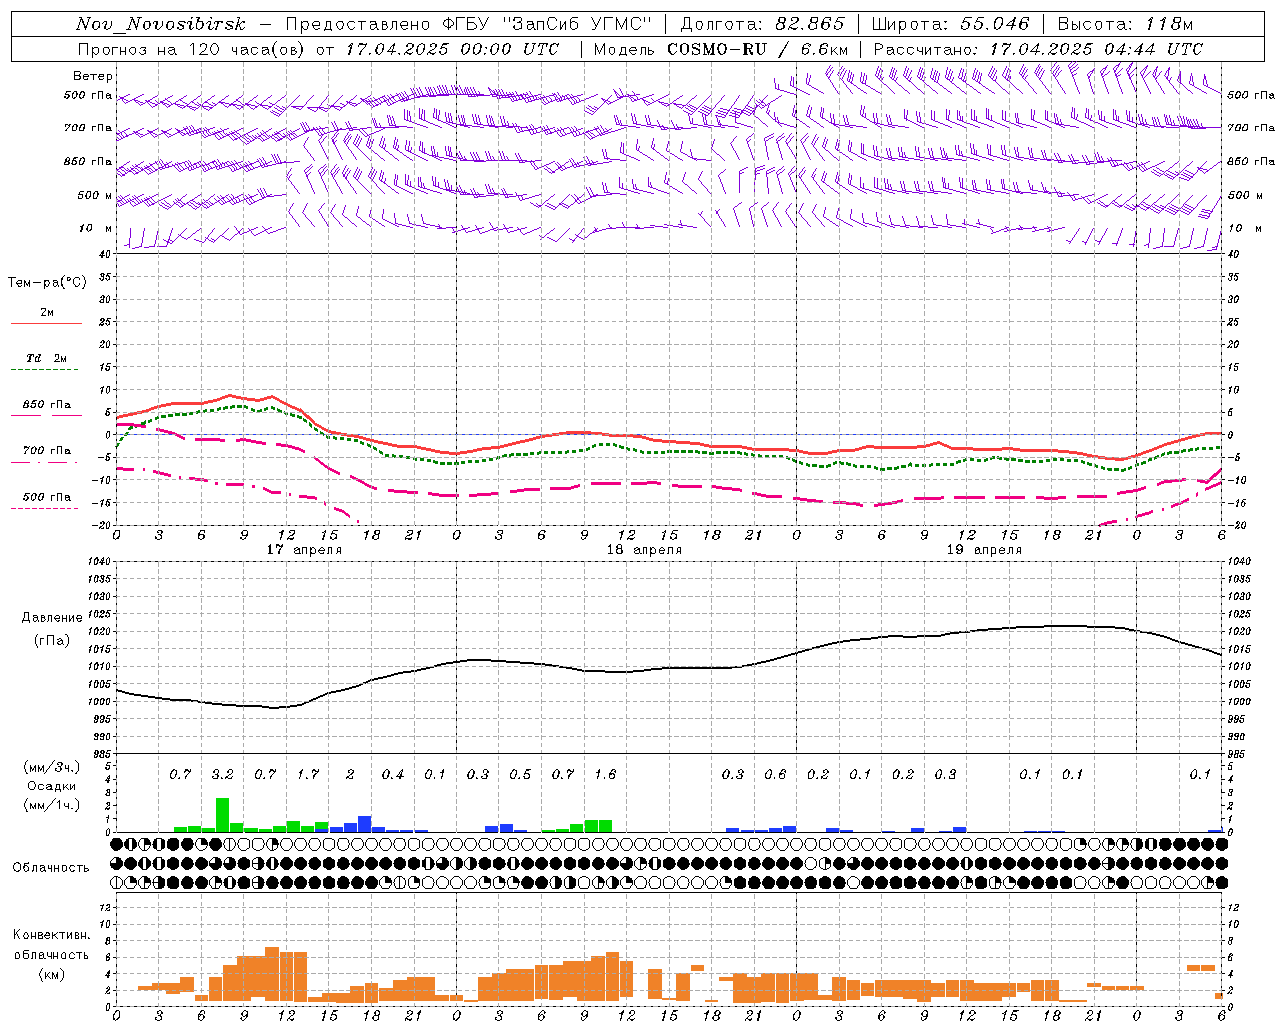1280x1024 pixels.
Task: Click the Конвективн. облачность panel label
Action: click(51, 954)
